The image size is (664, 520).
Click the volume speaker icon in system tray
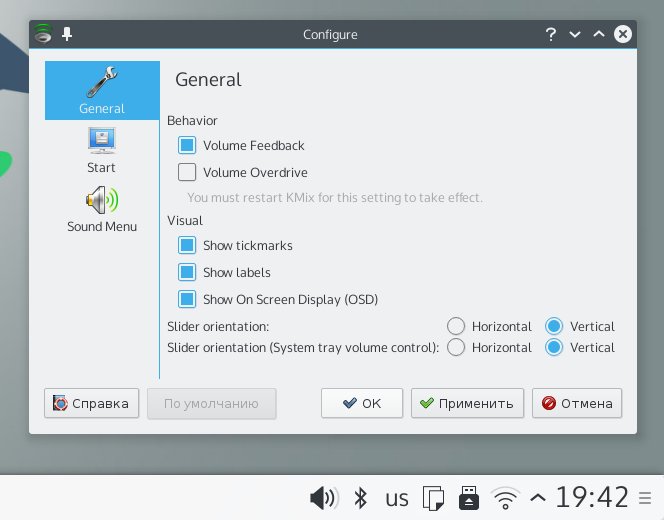point(324,498)
